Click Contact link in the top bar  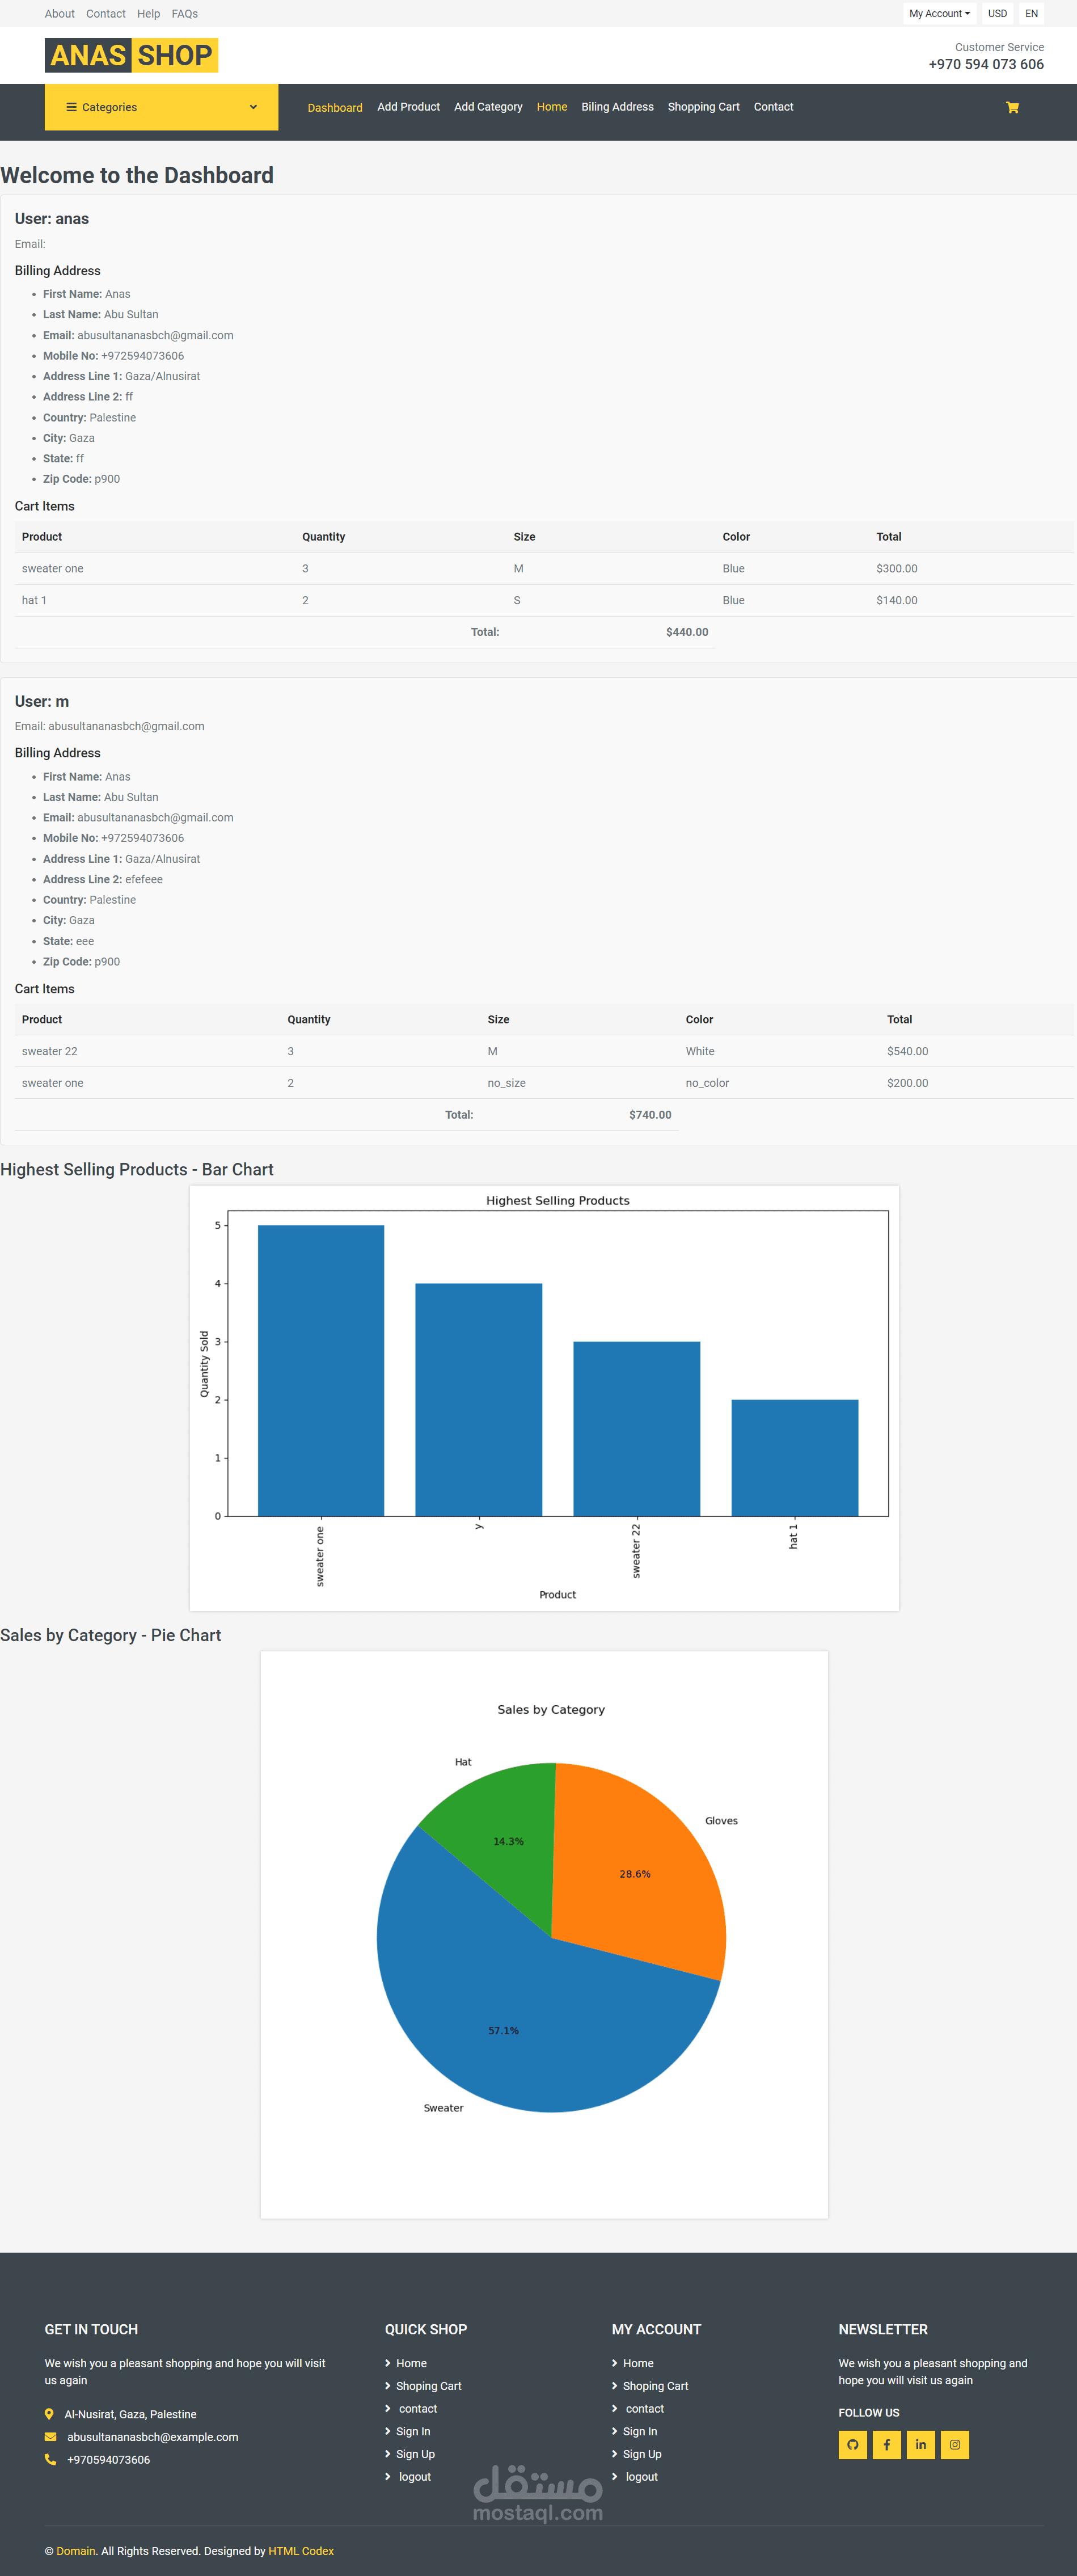click(x=105, y=14)
